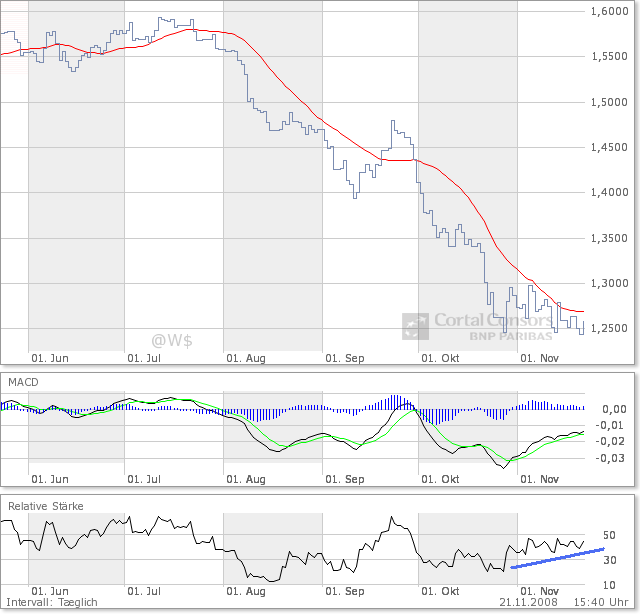This screenshot has width=640, height=614.
Task: Click '01. Jun' under Relative Stärke chart
Action: click(50, 591)
